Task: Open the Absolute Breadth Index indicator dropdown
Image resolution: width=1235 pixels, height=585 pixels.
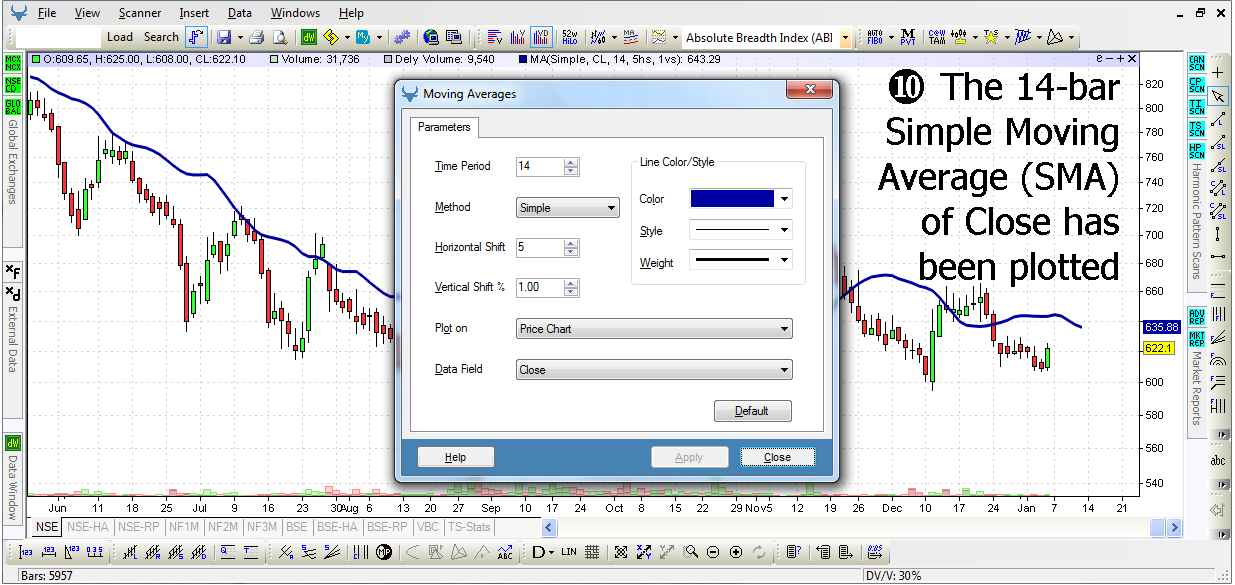Action: tap(845, 38)
